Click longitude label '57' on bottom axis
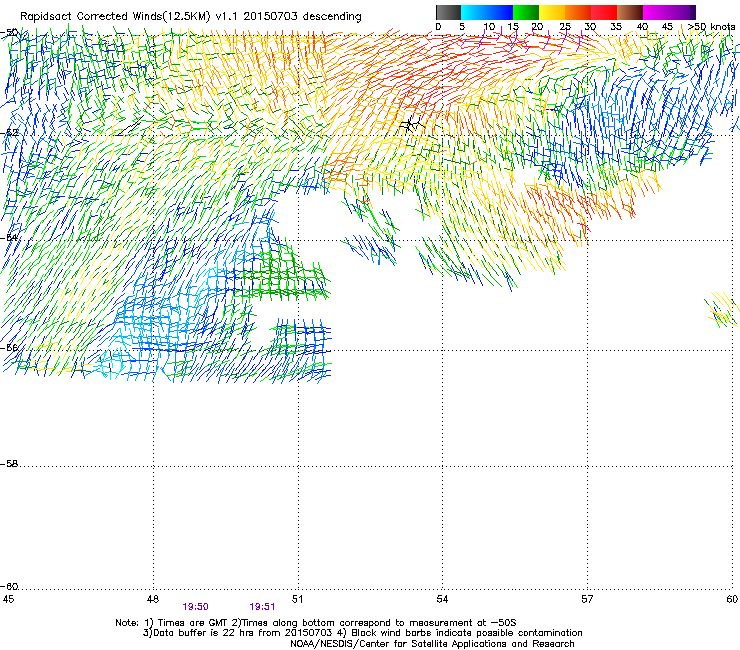This screenshot has height=650, width=740. point(587,599)
